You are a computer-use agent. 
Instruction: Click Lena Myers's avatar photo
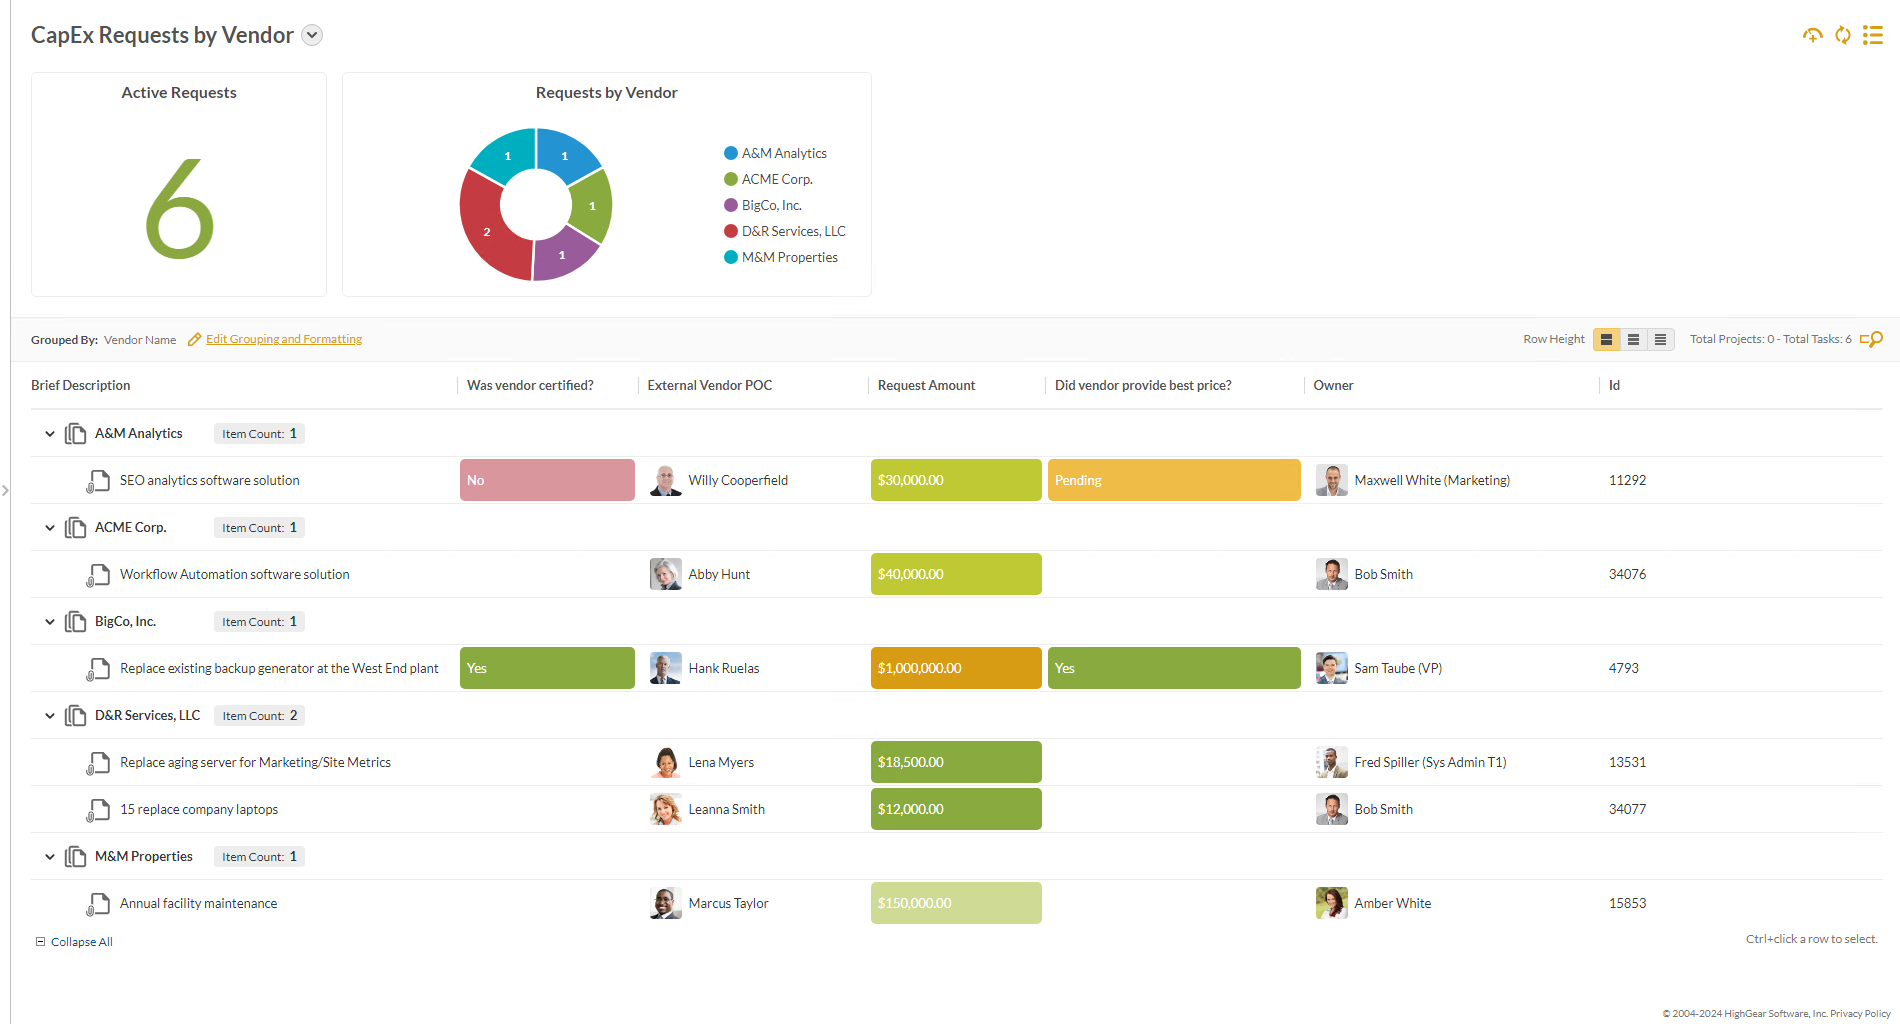pyautogui.click(x=665, y=762)
